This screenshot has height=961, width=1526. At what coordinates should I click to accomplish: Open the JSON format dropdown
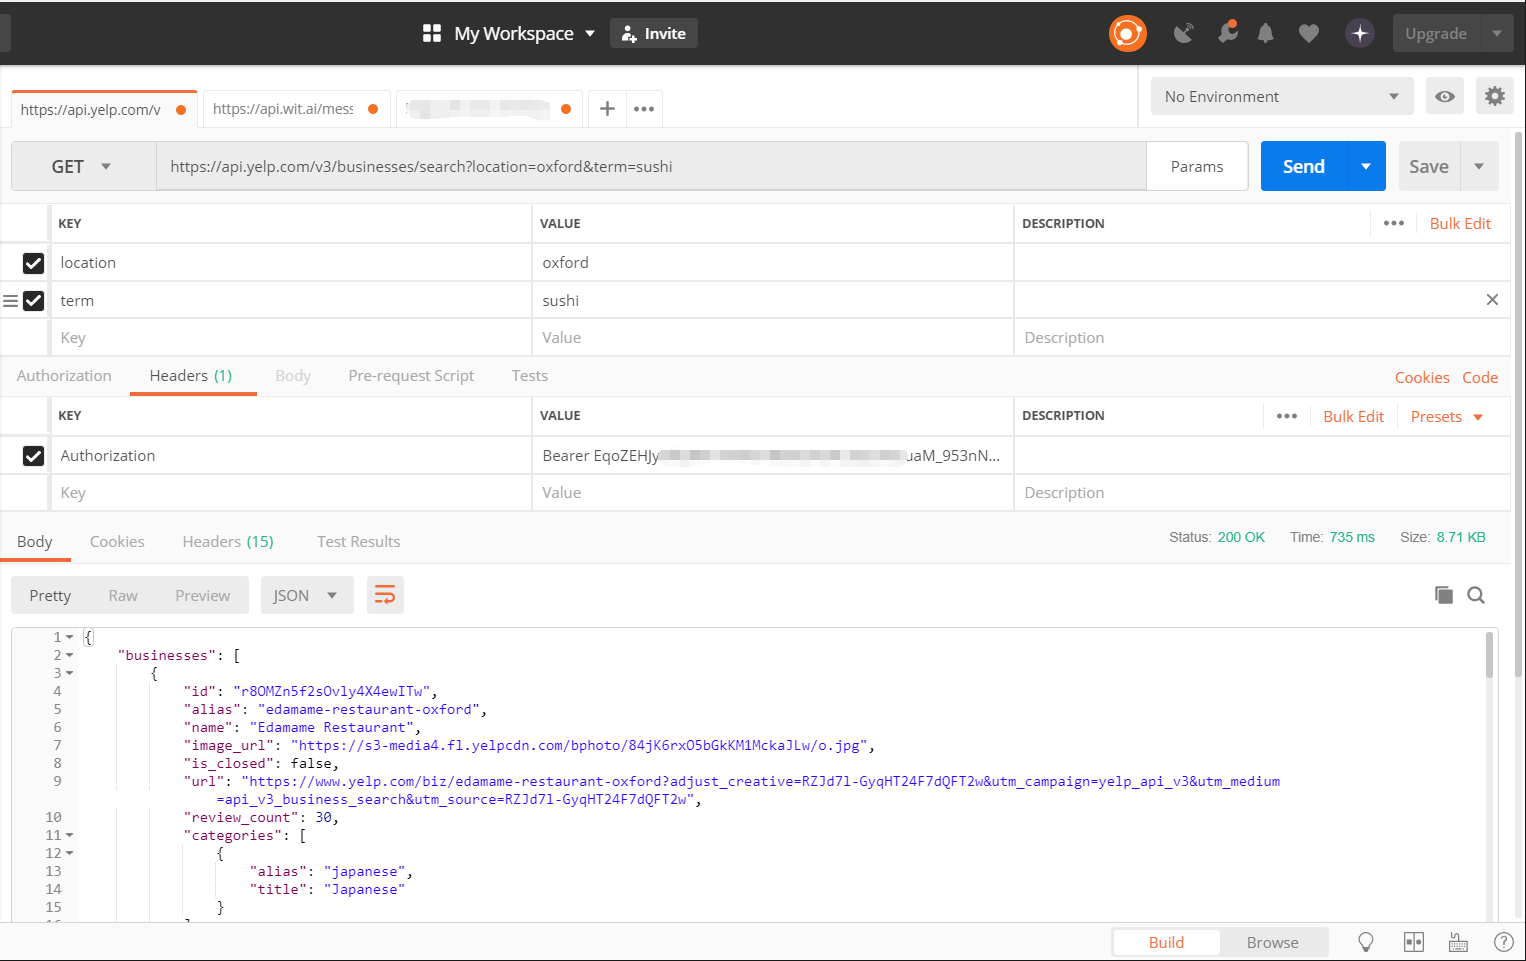[306, 595]
